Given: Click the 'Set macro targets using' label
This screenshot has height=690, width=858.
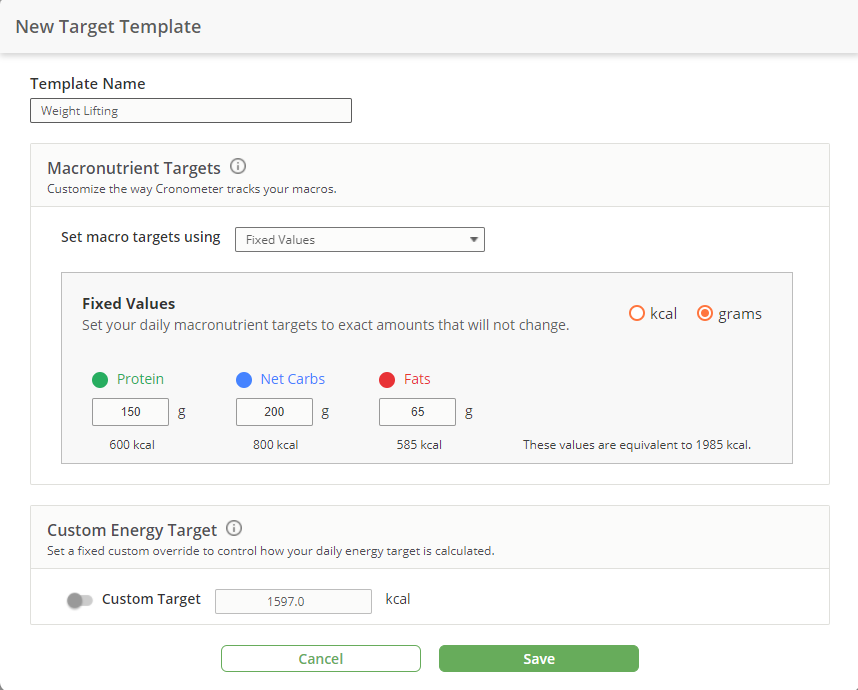Looking at the screenshot, I should tap(141, 237).
